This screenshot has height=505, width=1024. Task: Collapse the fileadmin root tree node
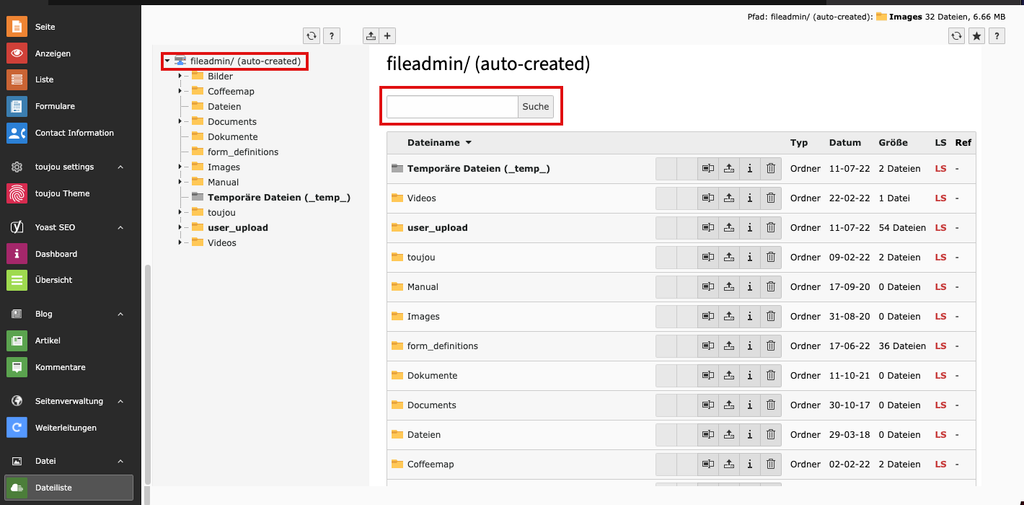[167, 61]
